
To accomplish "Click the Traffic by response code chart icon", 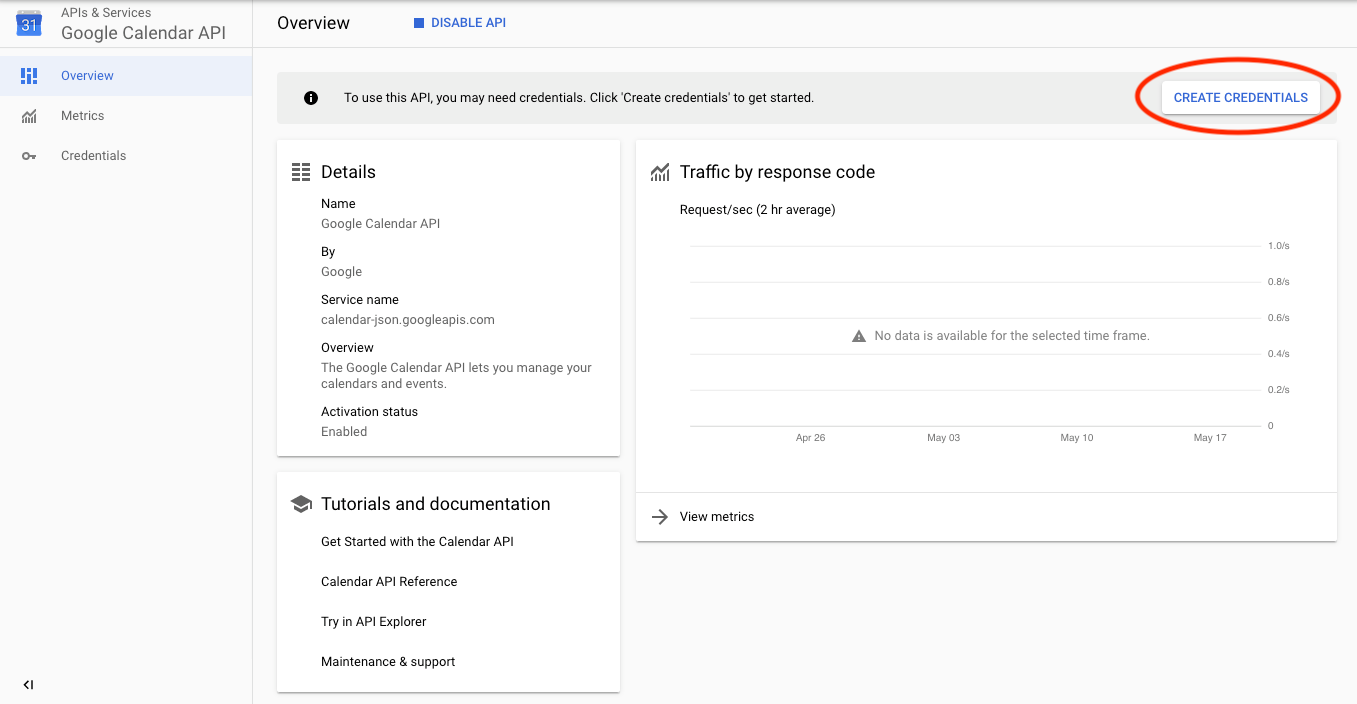I will 660,172.
